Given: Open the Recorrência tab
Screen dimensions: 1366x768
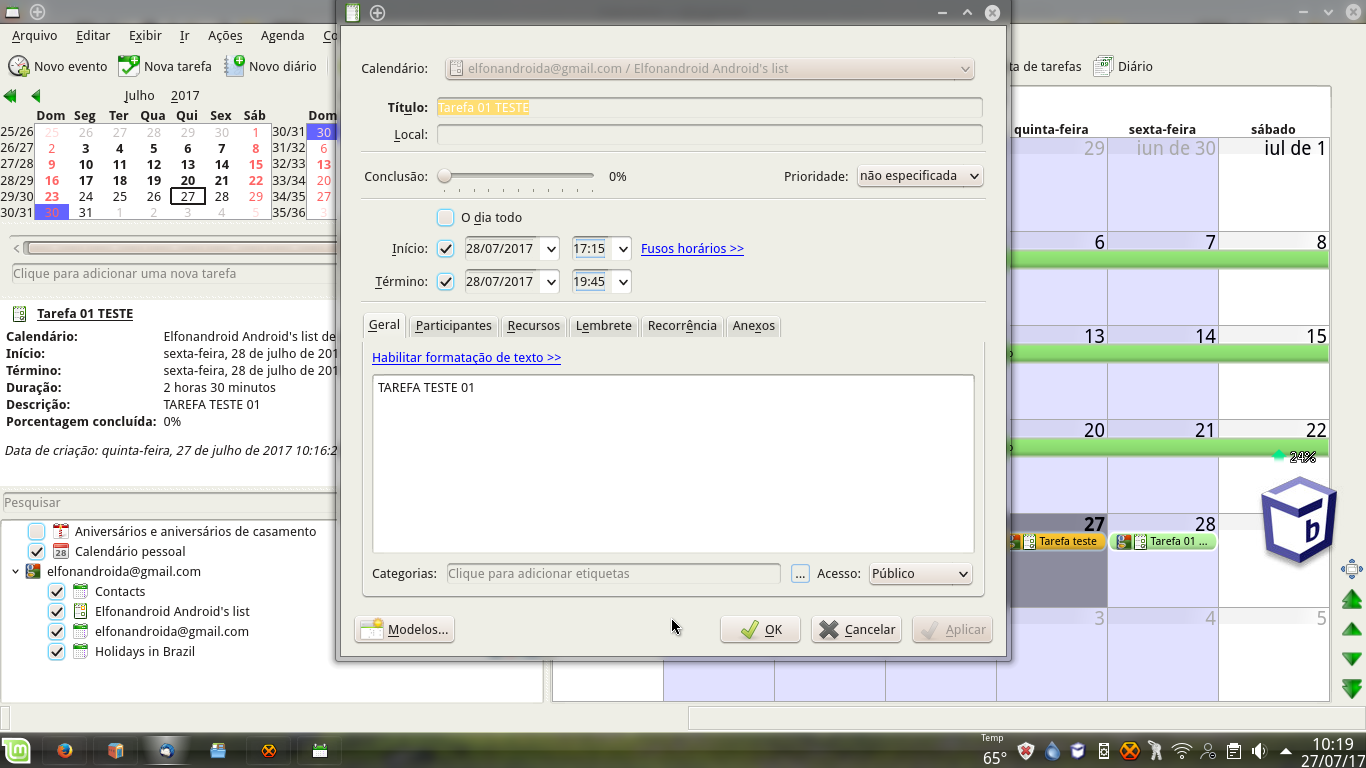Looking at the screenshot, I should (x=682, y=325).
